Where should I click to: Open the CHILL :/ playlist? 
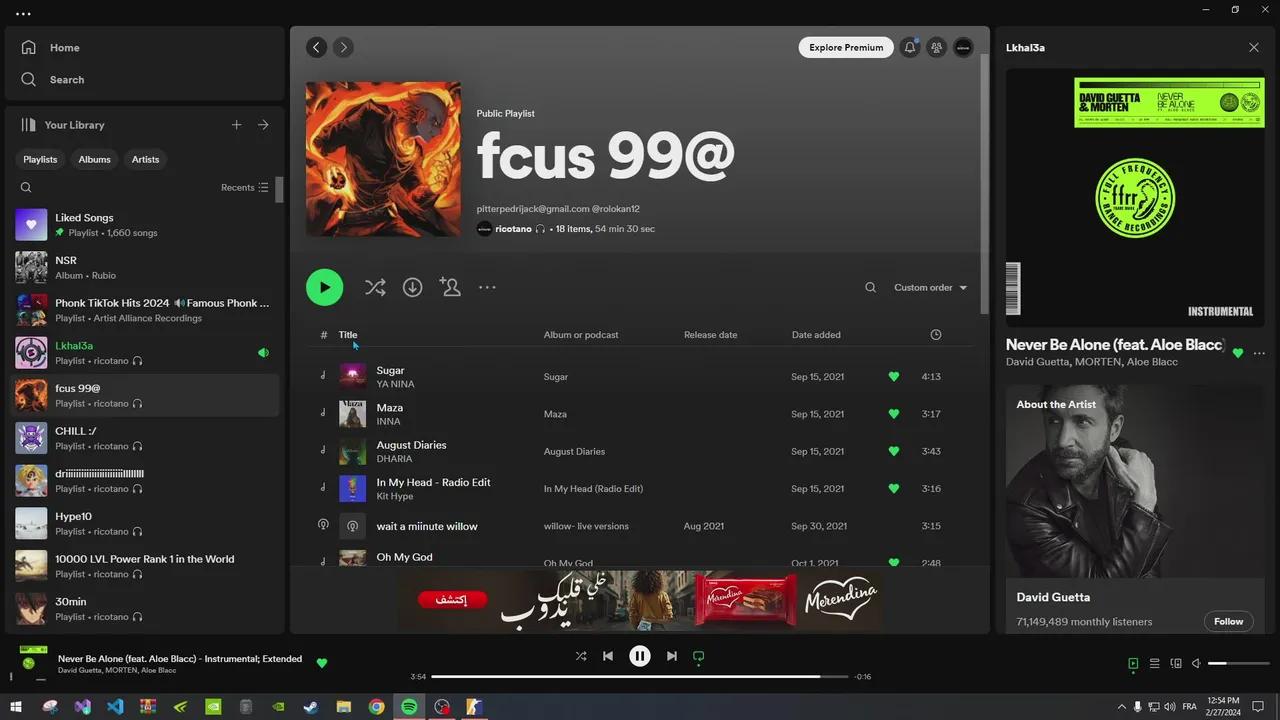145,438
